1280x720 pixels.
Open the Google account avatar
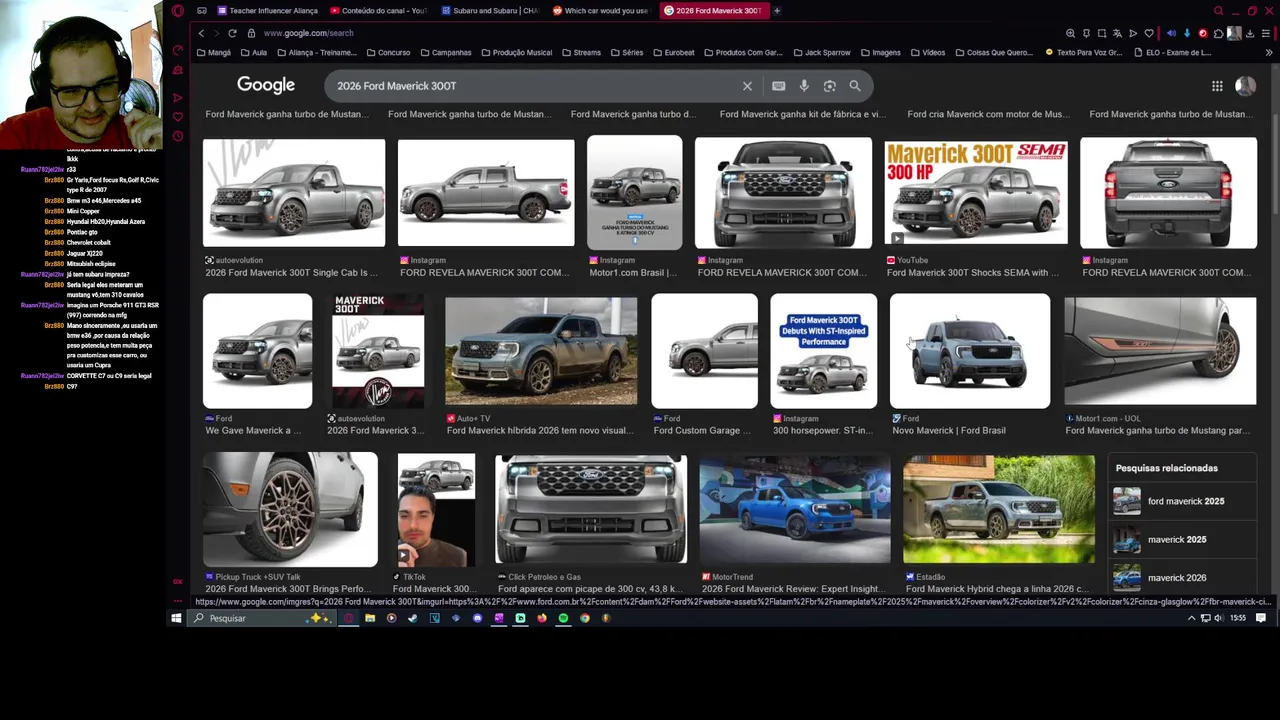click(x=1245, y=86)
